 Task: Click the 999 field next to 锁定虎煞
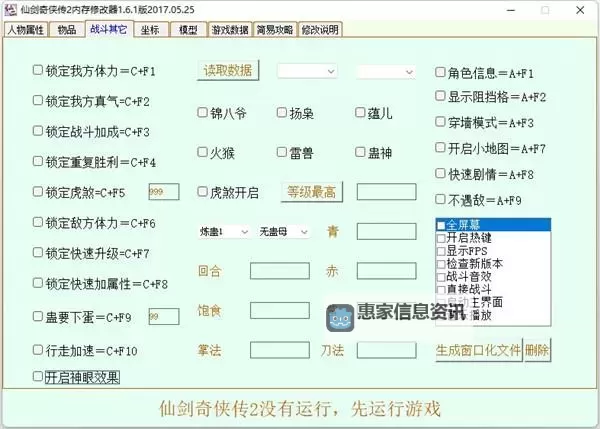point(164,192)
